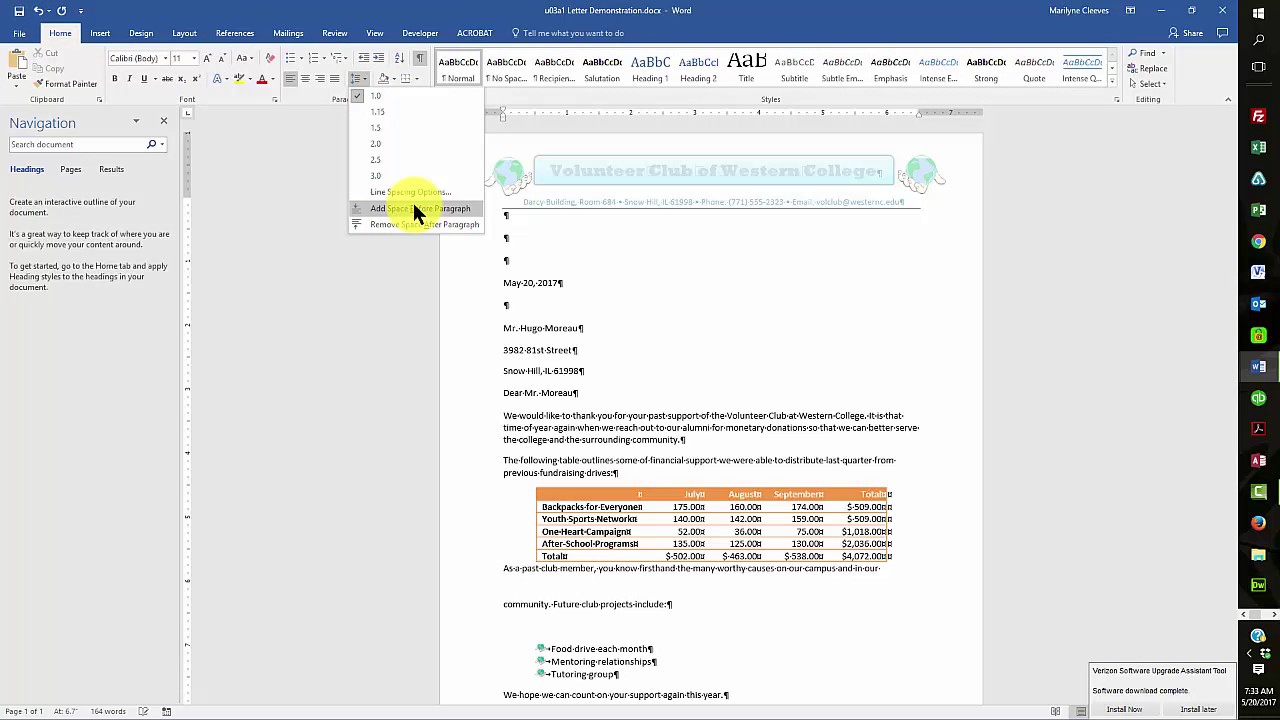This screenshot has width=1280, height=720.
Task: Click the Strikethrough abc icon
Action: click(x=167, y=79)
